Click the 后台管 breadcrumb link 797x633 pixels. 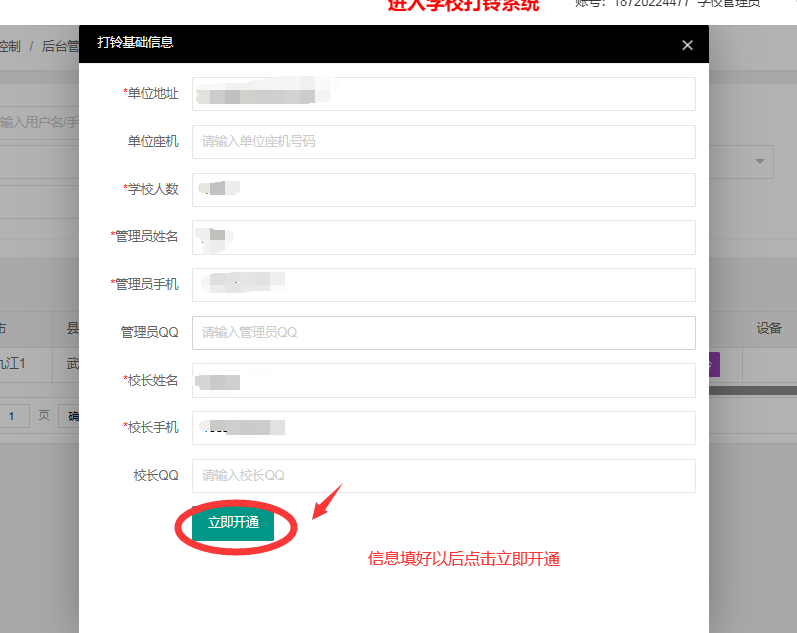[x=60, y=46]
